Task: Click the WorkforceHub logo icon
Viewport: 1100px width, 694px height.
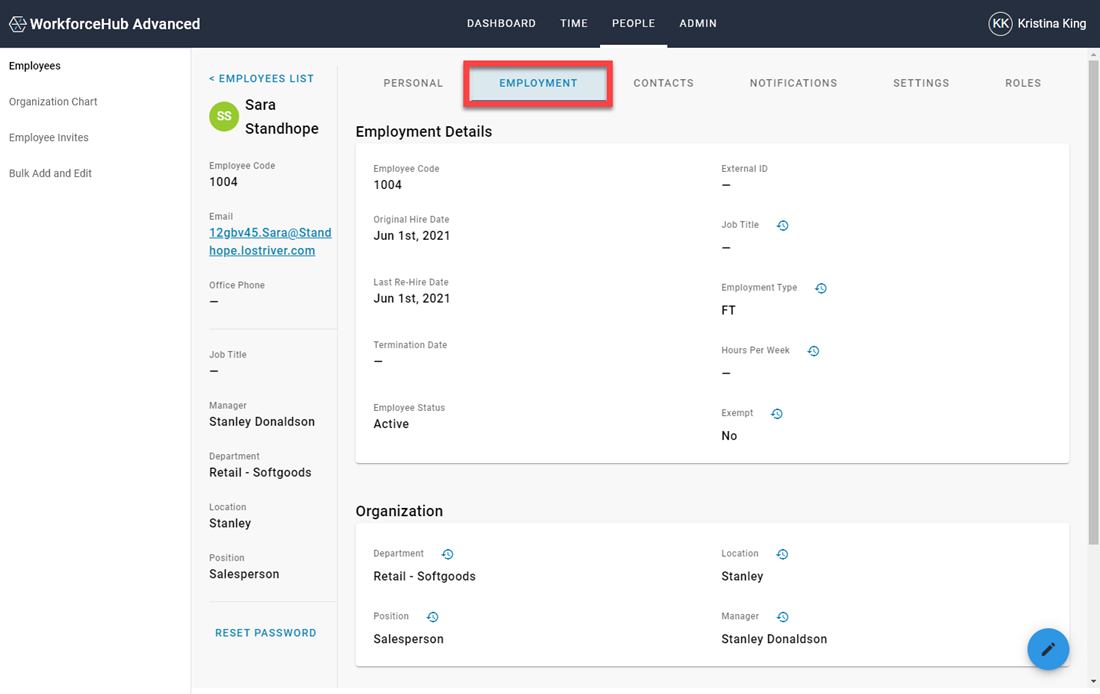Action: pyautogui.click(x=17, y=24)
